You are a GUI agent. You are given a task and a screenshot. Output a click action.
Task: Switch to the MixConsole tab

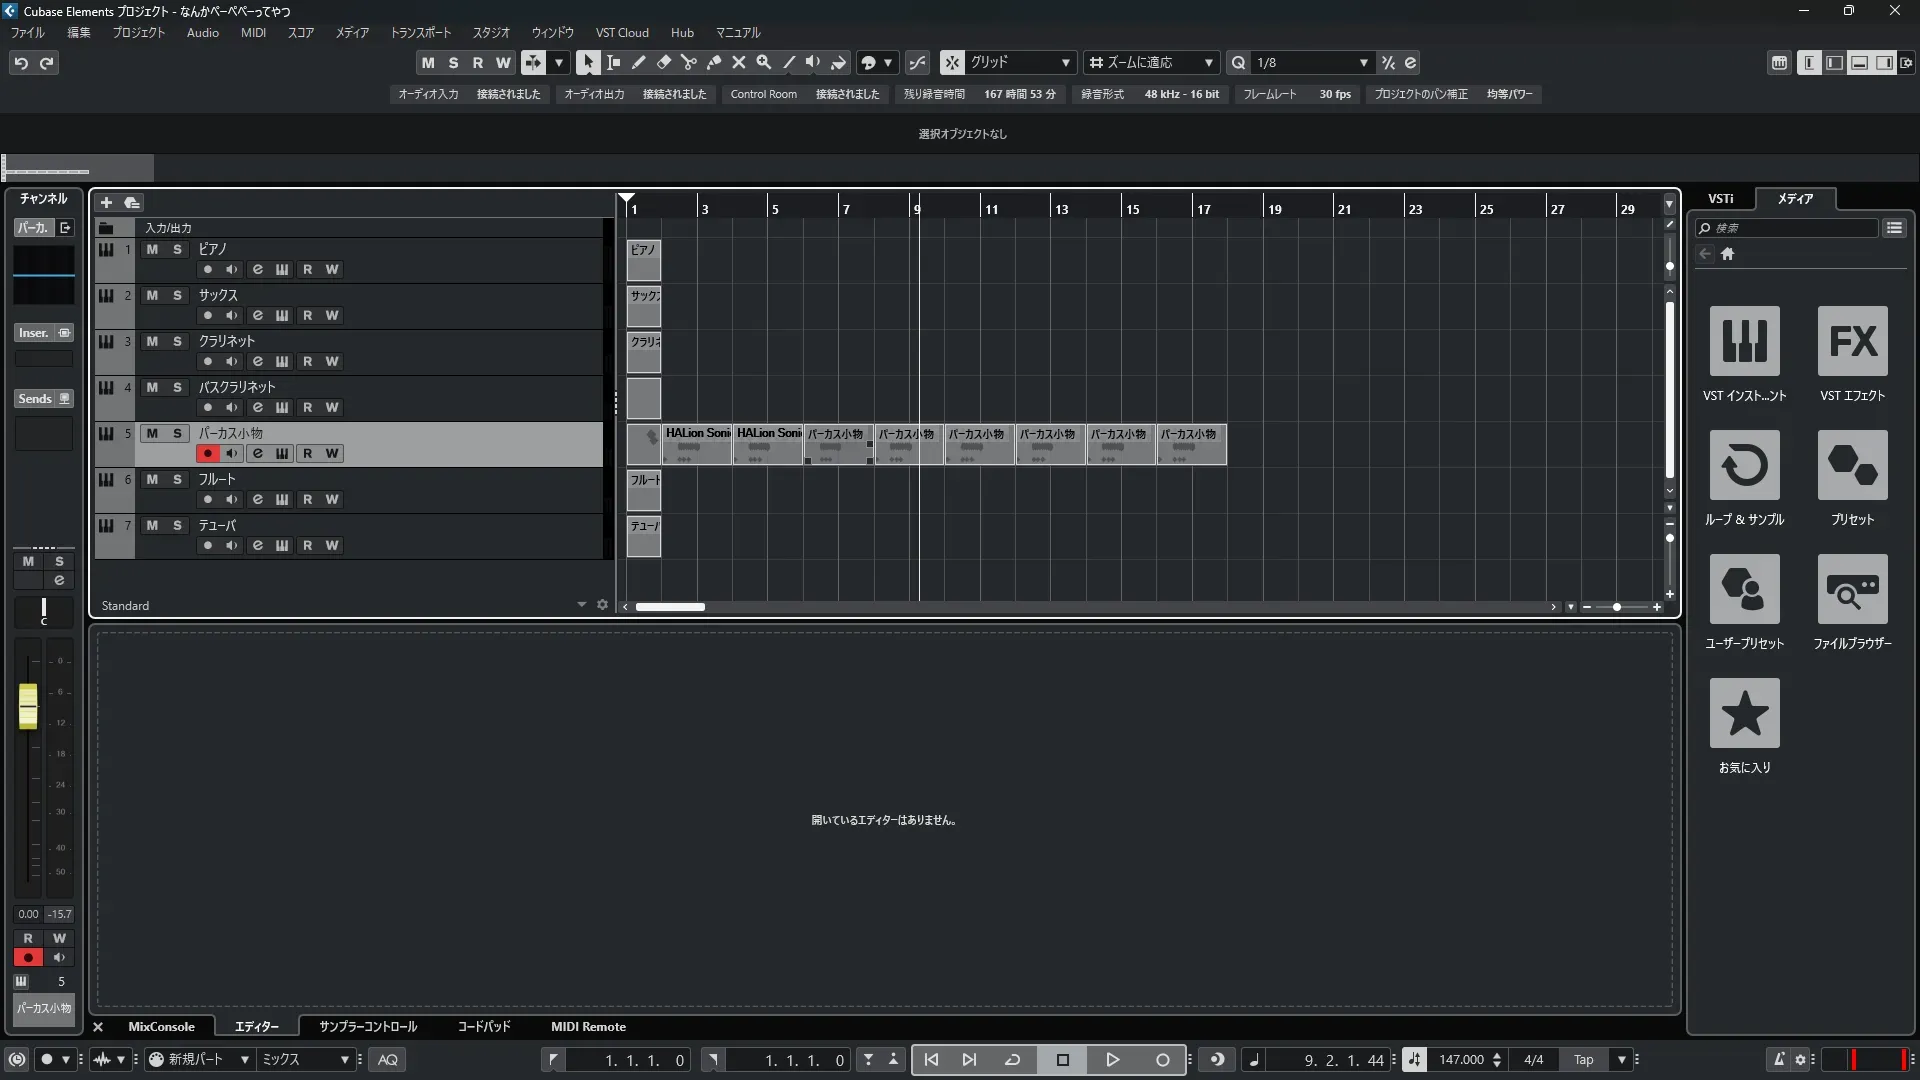coord(161,1026)
